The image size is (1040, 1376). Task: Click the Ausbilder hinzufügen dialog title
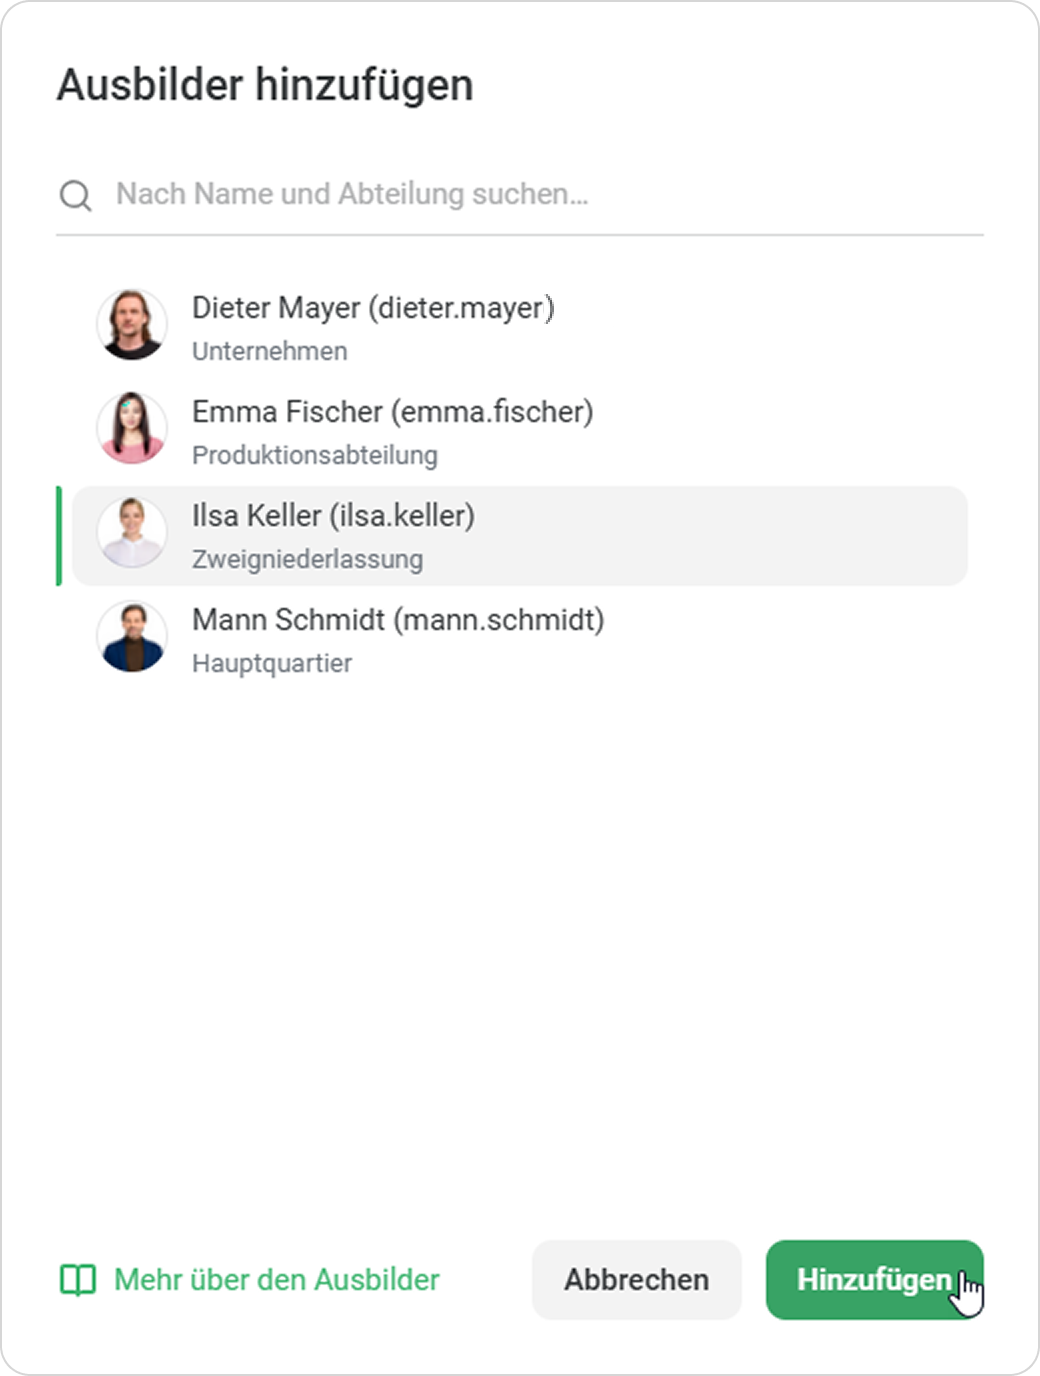tap(265, 85)
